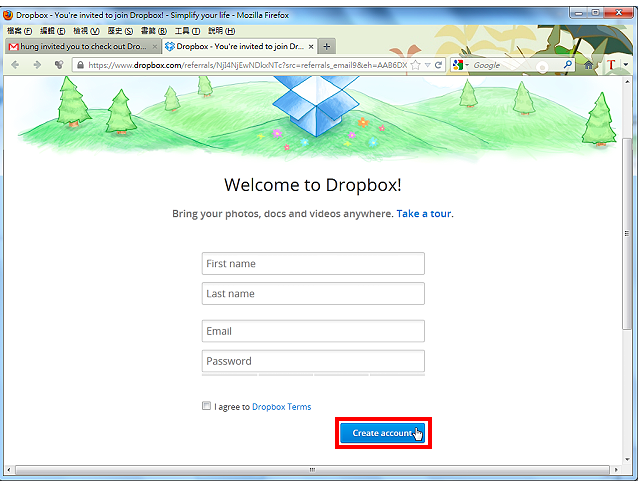Viewport: 642px width, 486px height.
Task: Focus the Last name field
Action: 313,294
